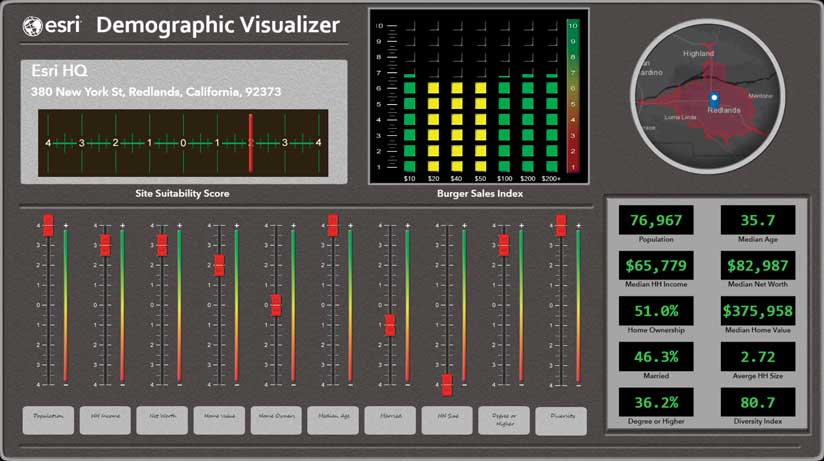The image size is (824, 461).
Task: Click the 380 New York St address text
Action: (156, 92)
